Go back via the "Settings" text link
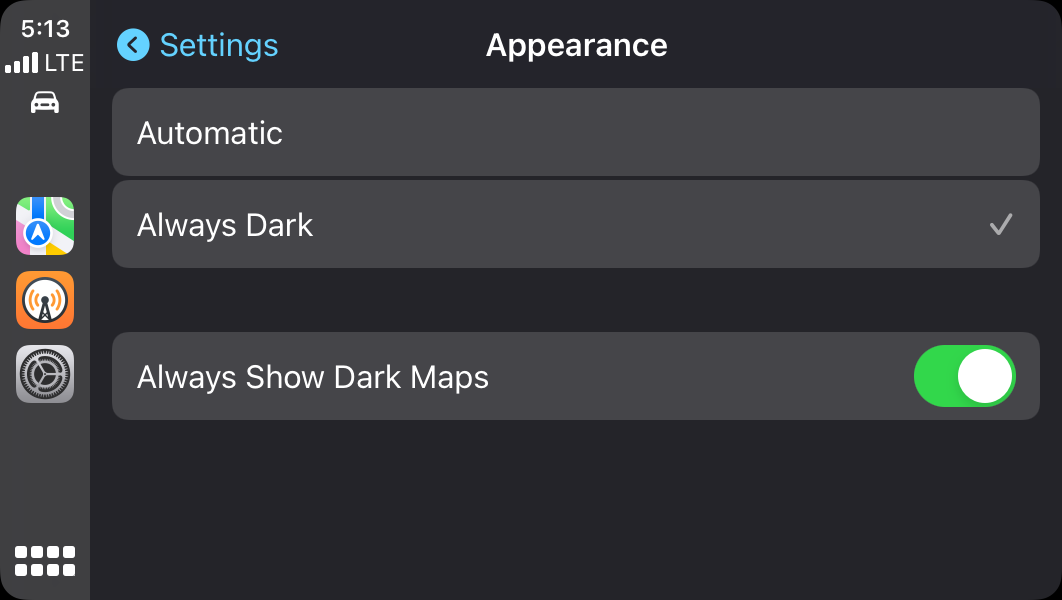Viewport: 1062px width, 600px height. [219, 45]
